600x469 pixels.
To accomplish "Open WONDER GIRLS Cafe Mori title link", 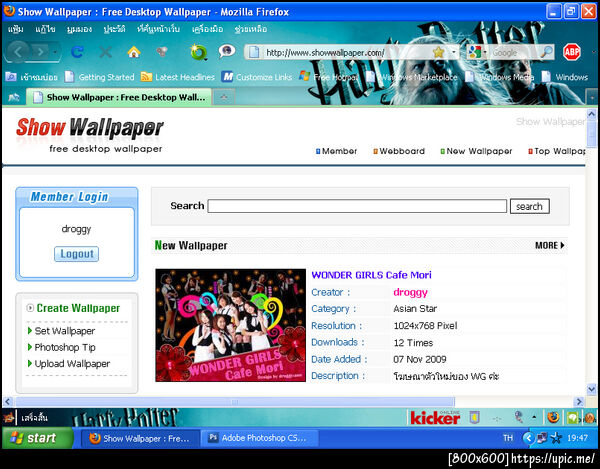I will click(371, 275).
